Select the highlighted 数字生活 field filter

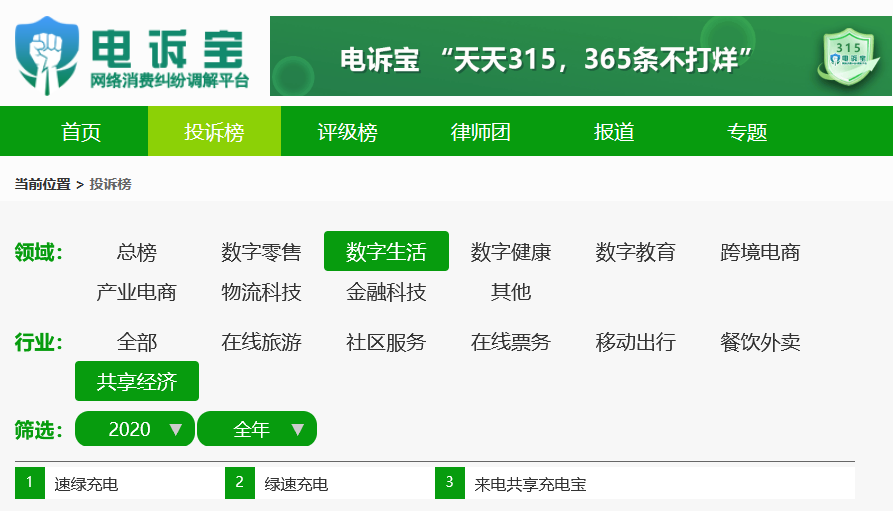click(x=386, y=251)
